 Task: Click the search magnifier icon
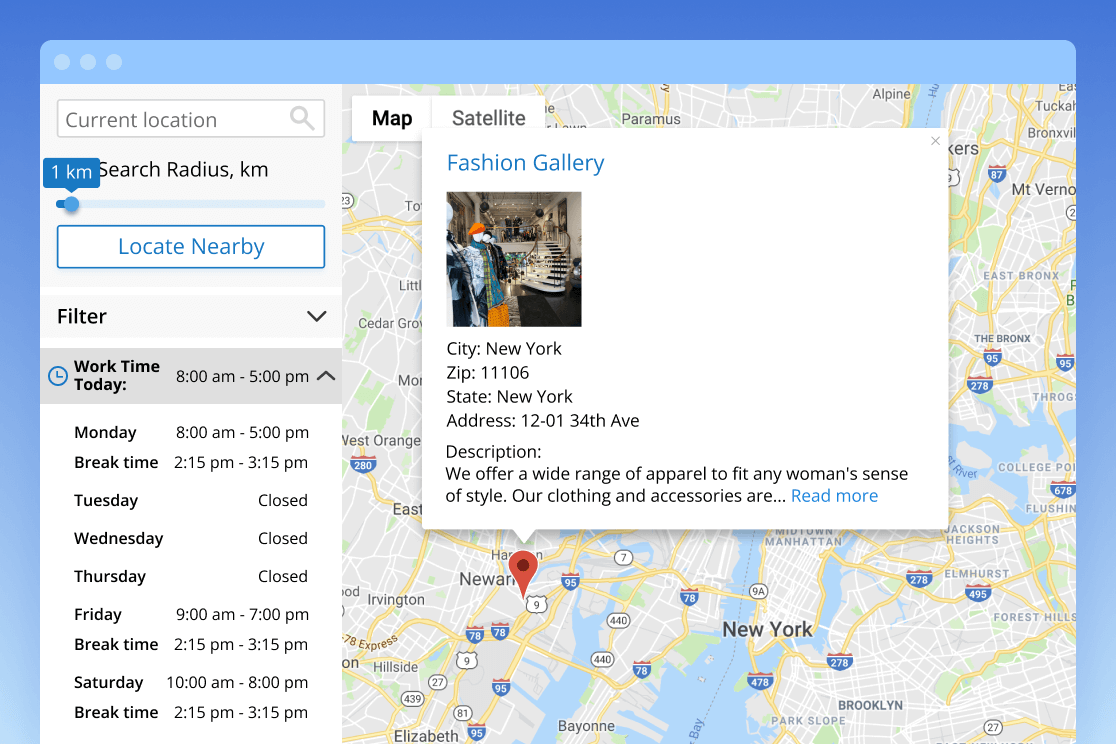tap(302, 118)
